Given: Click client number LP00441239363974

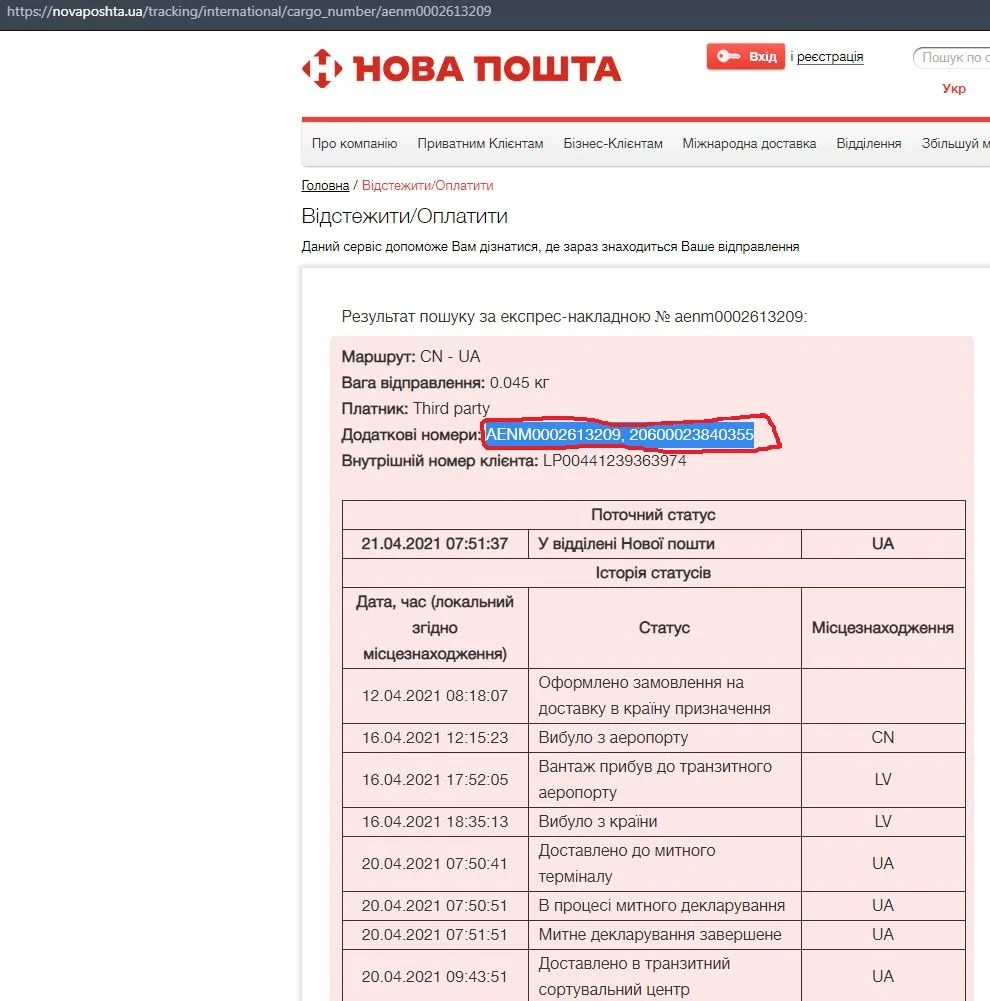Looking at the screenshot, I should pyautogui.click(x=614, y=461).
